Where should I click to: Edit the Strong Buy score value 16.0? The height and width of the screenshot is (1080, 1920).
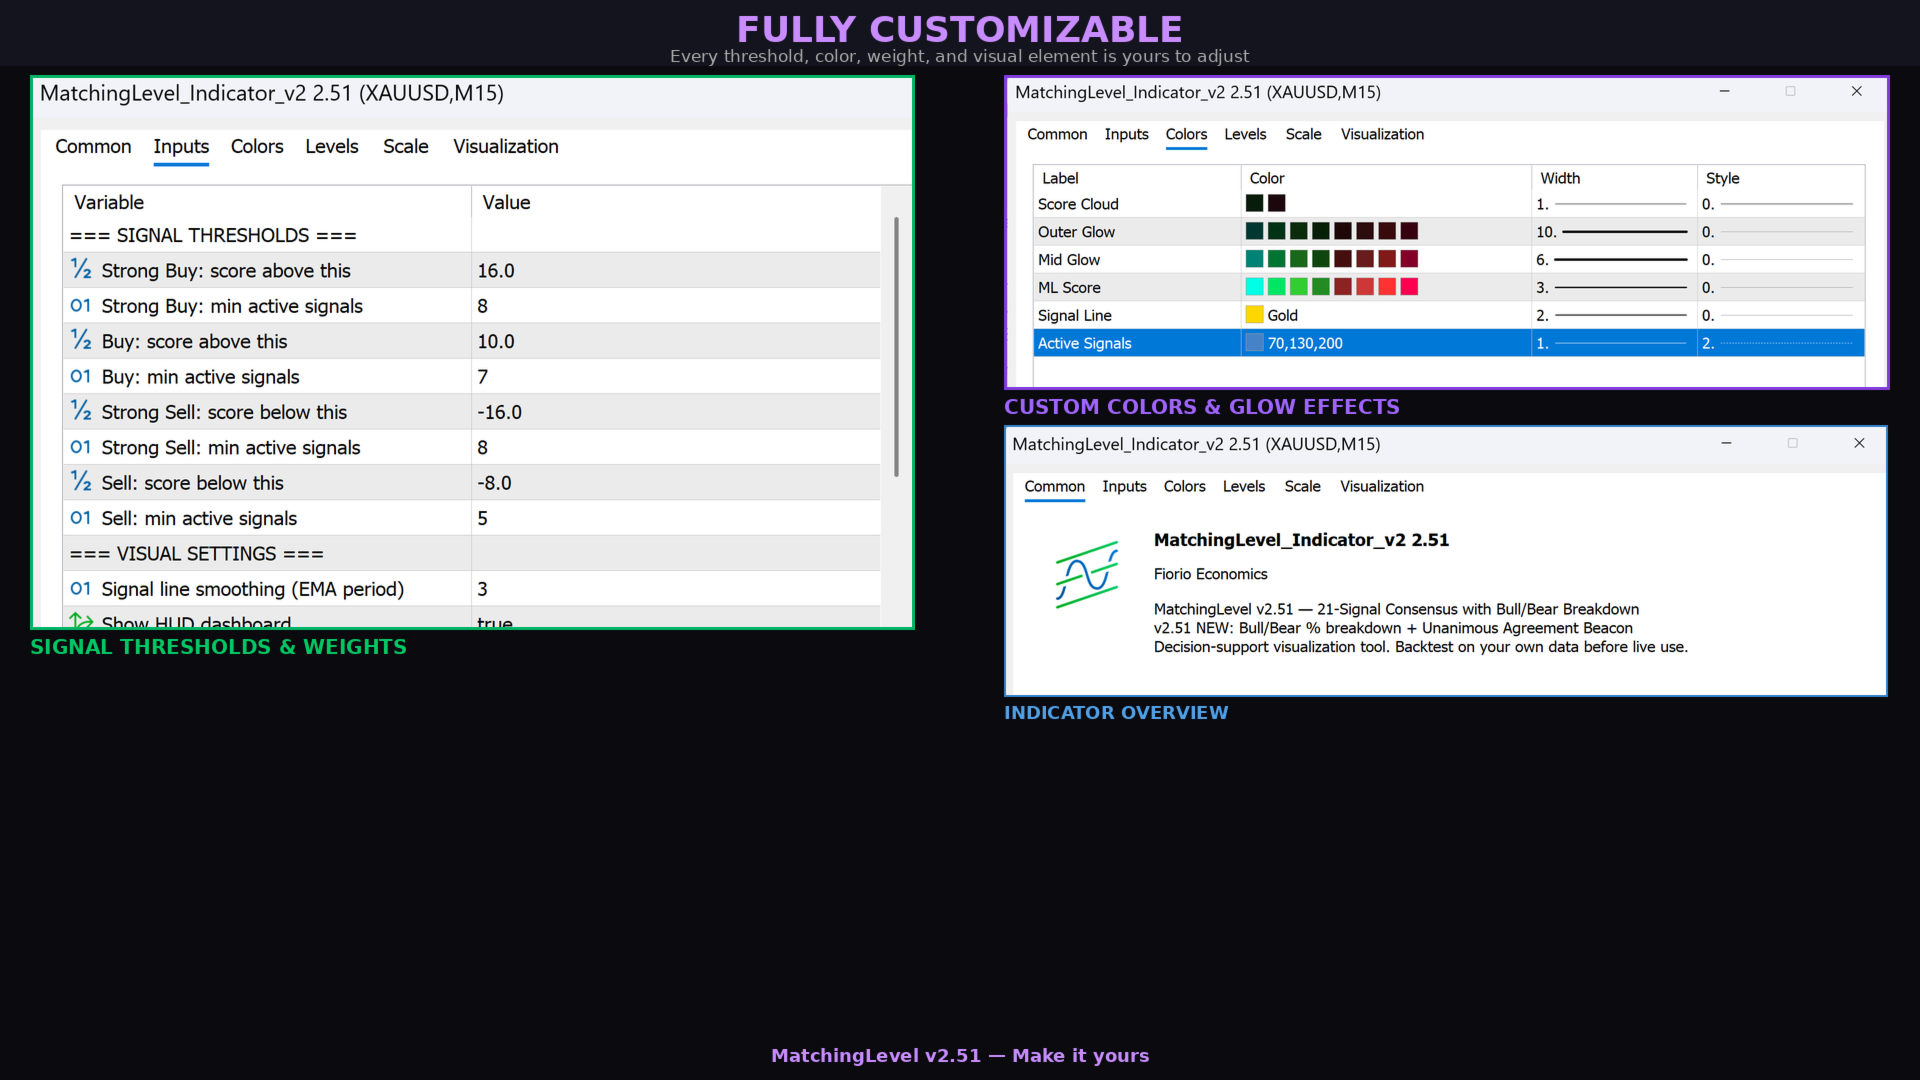[496, 271]
